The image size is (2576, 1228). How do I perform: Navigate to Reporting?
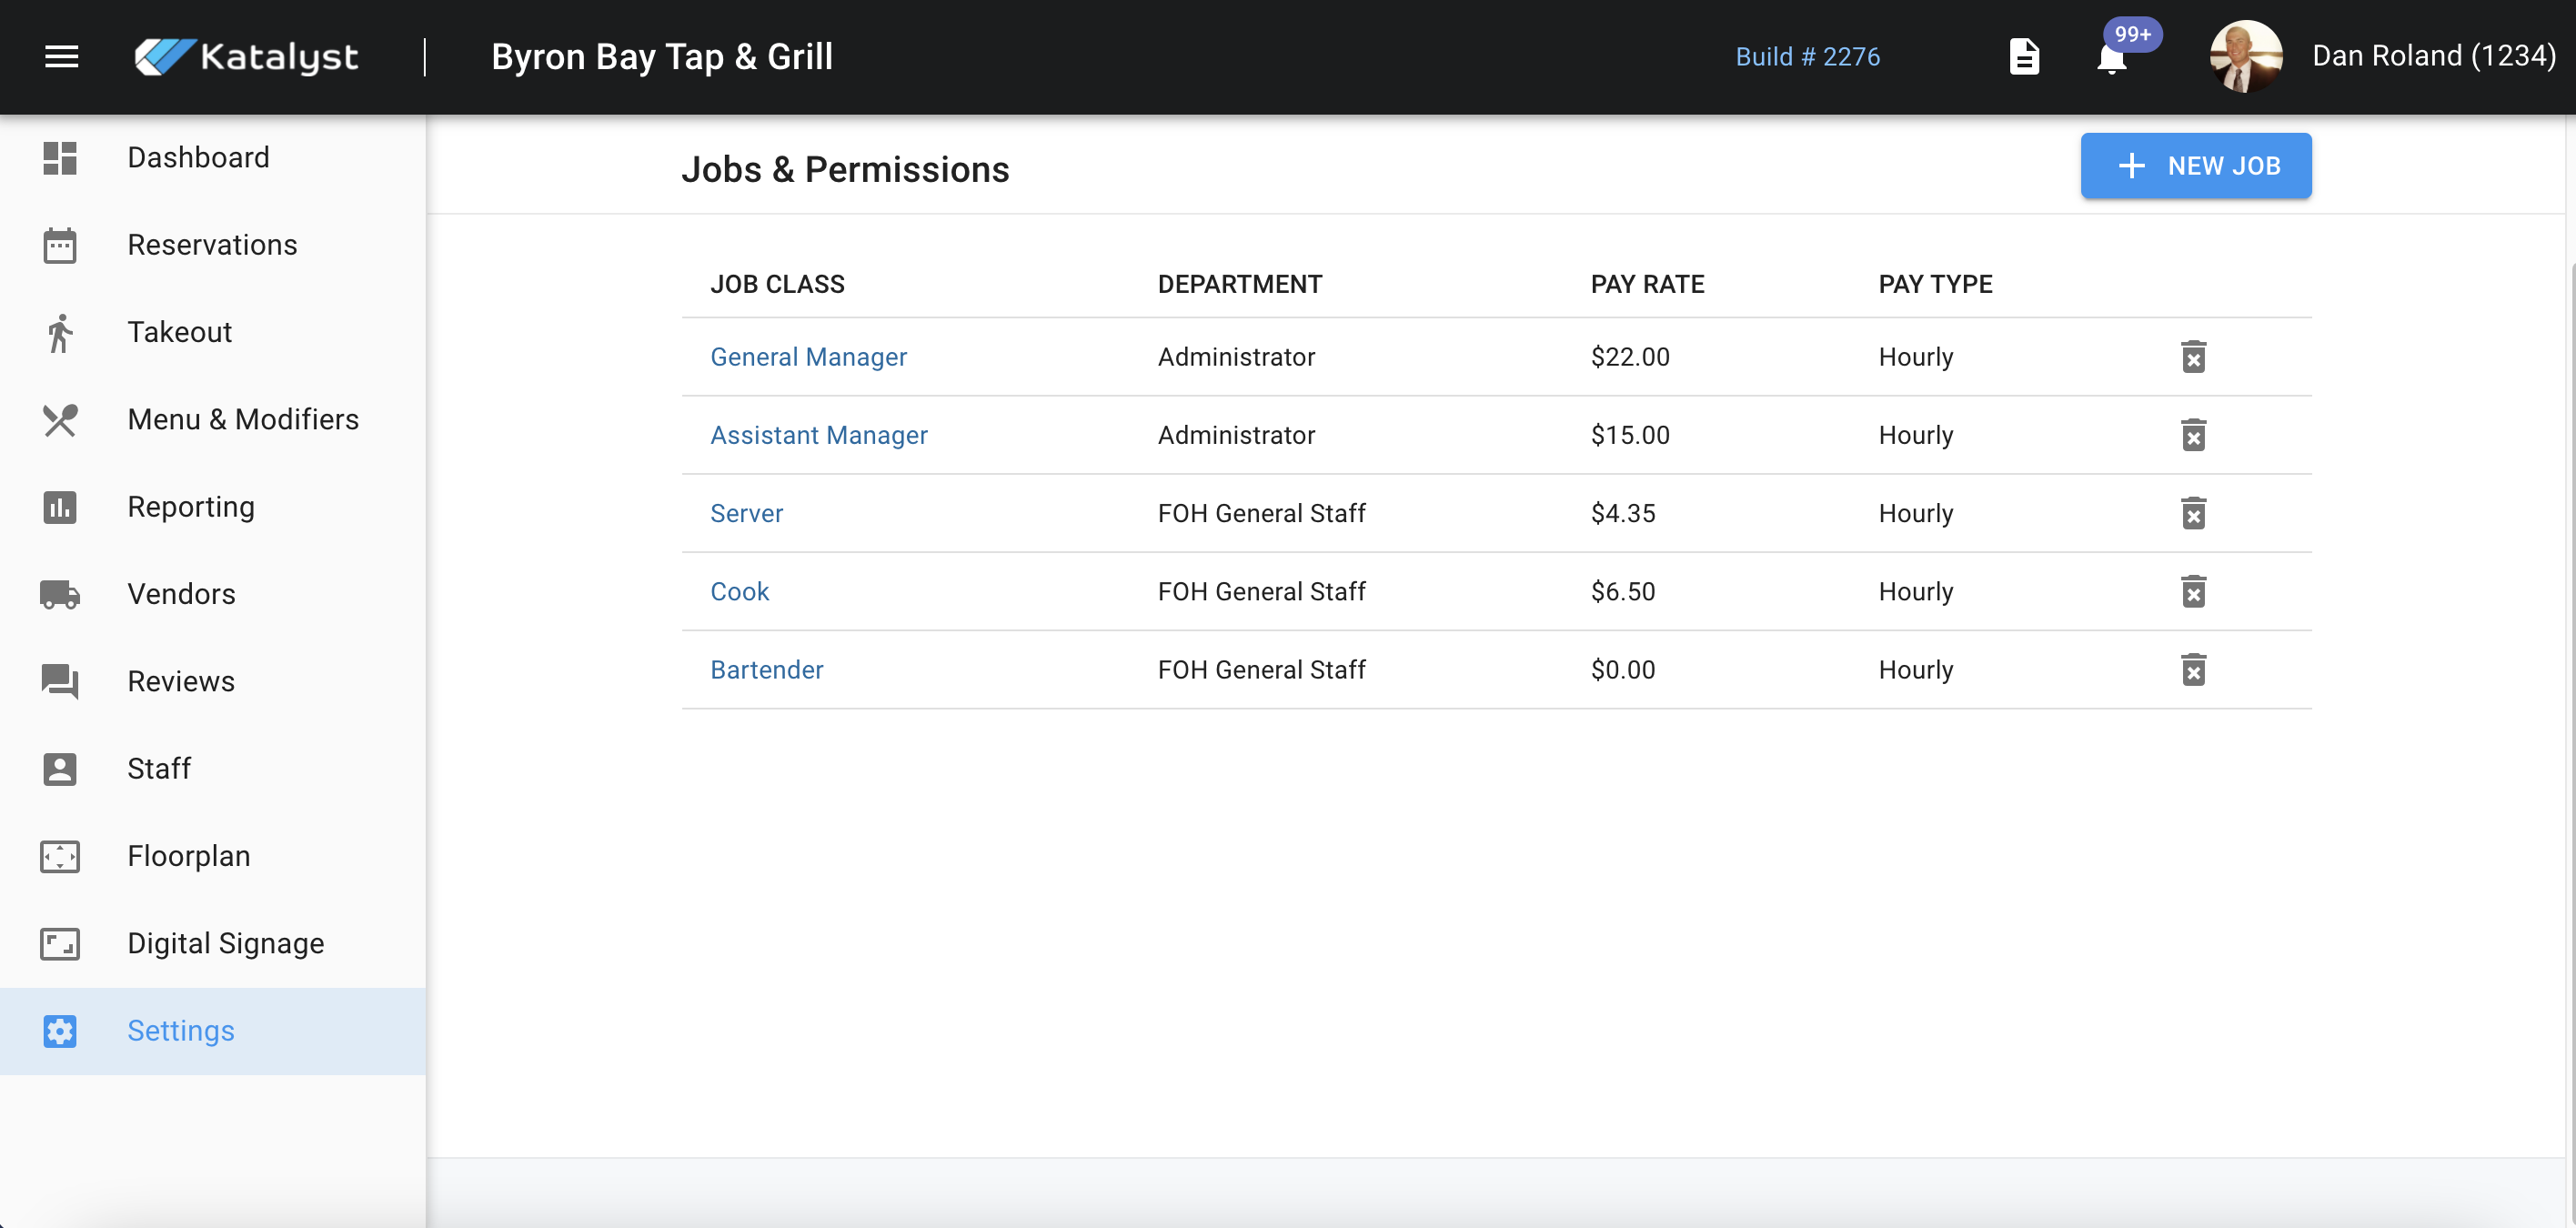coord(191,507)
